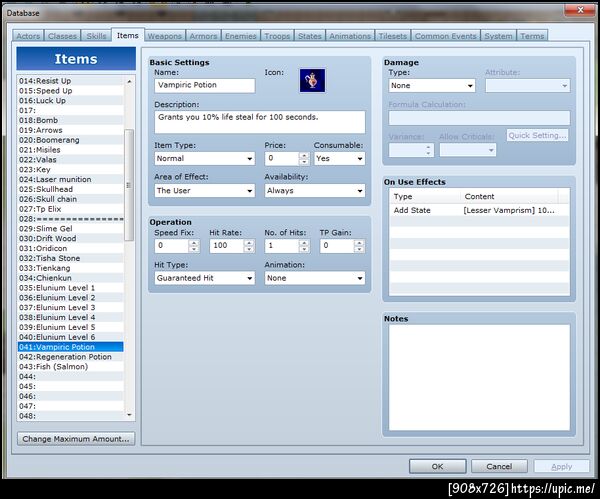This screenshot has height=499, width=600.
Task: Open the Area of Effect dropdown
Action: [205, 191]
